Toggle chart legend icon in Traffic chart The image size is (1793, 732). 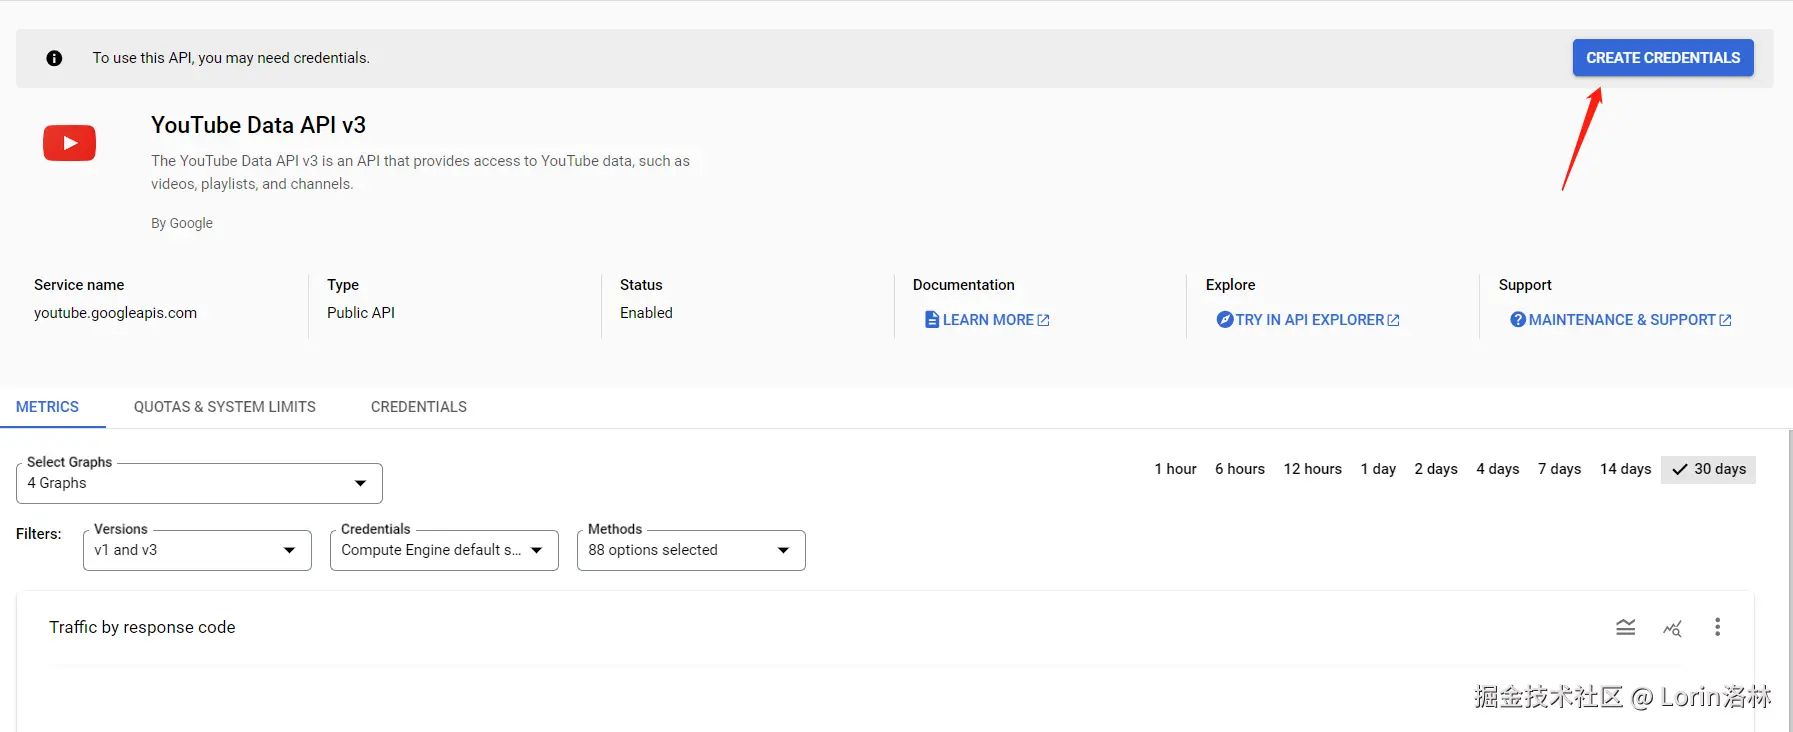[1626, 627]
